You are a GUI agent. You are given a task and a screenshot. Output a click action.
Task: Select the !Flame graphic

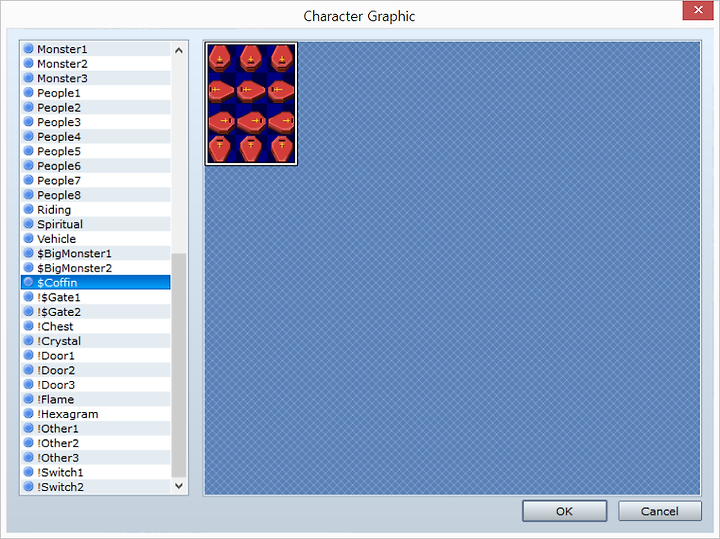point(96,399)
